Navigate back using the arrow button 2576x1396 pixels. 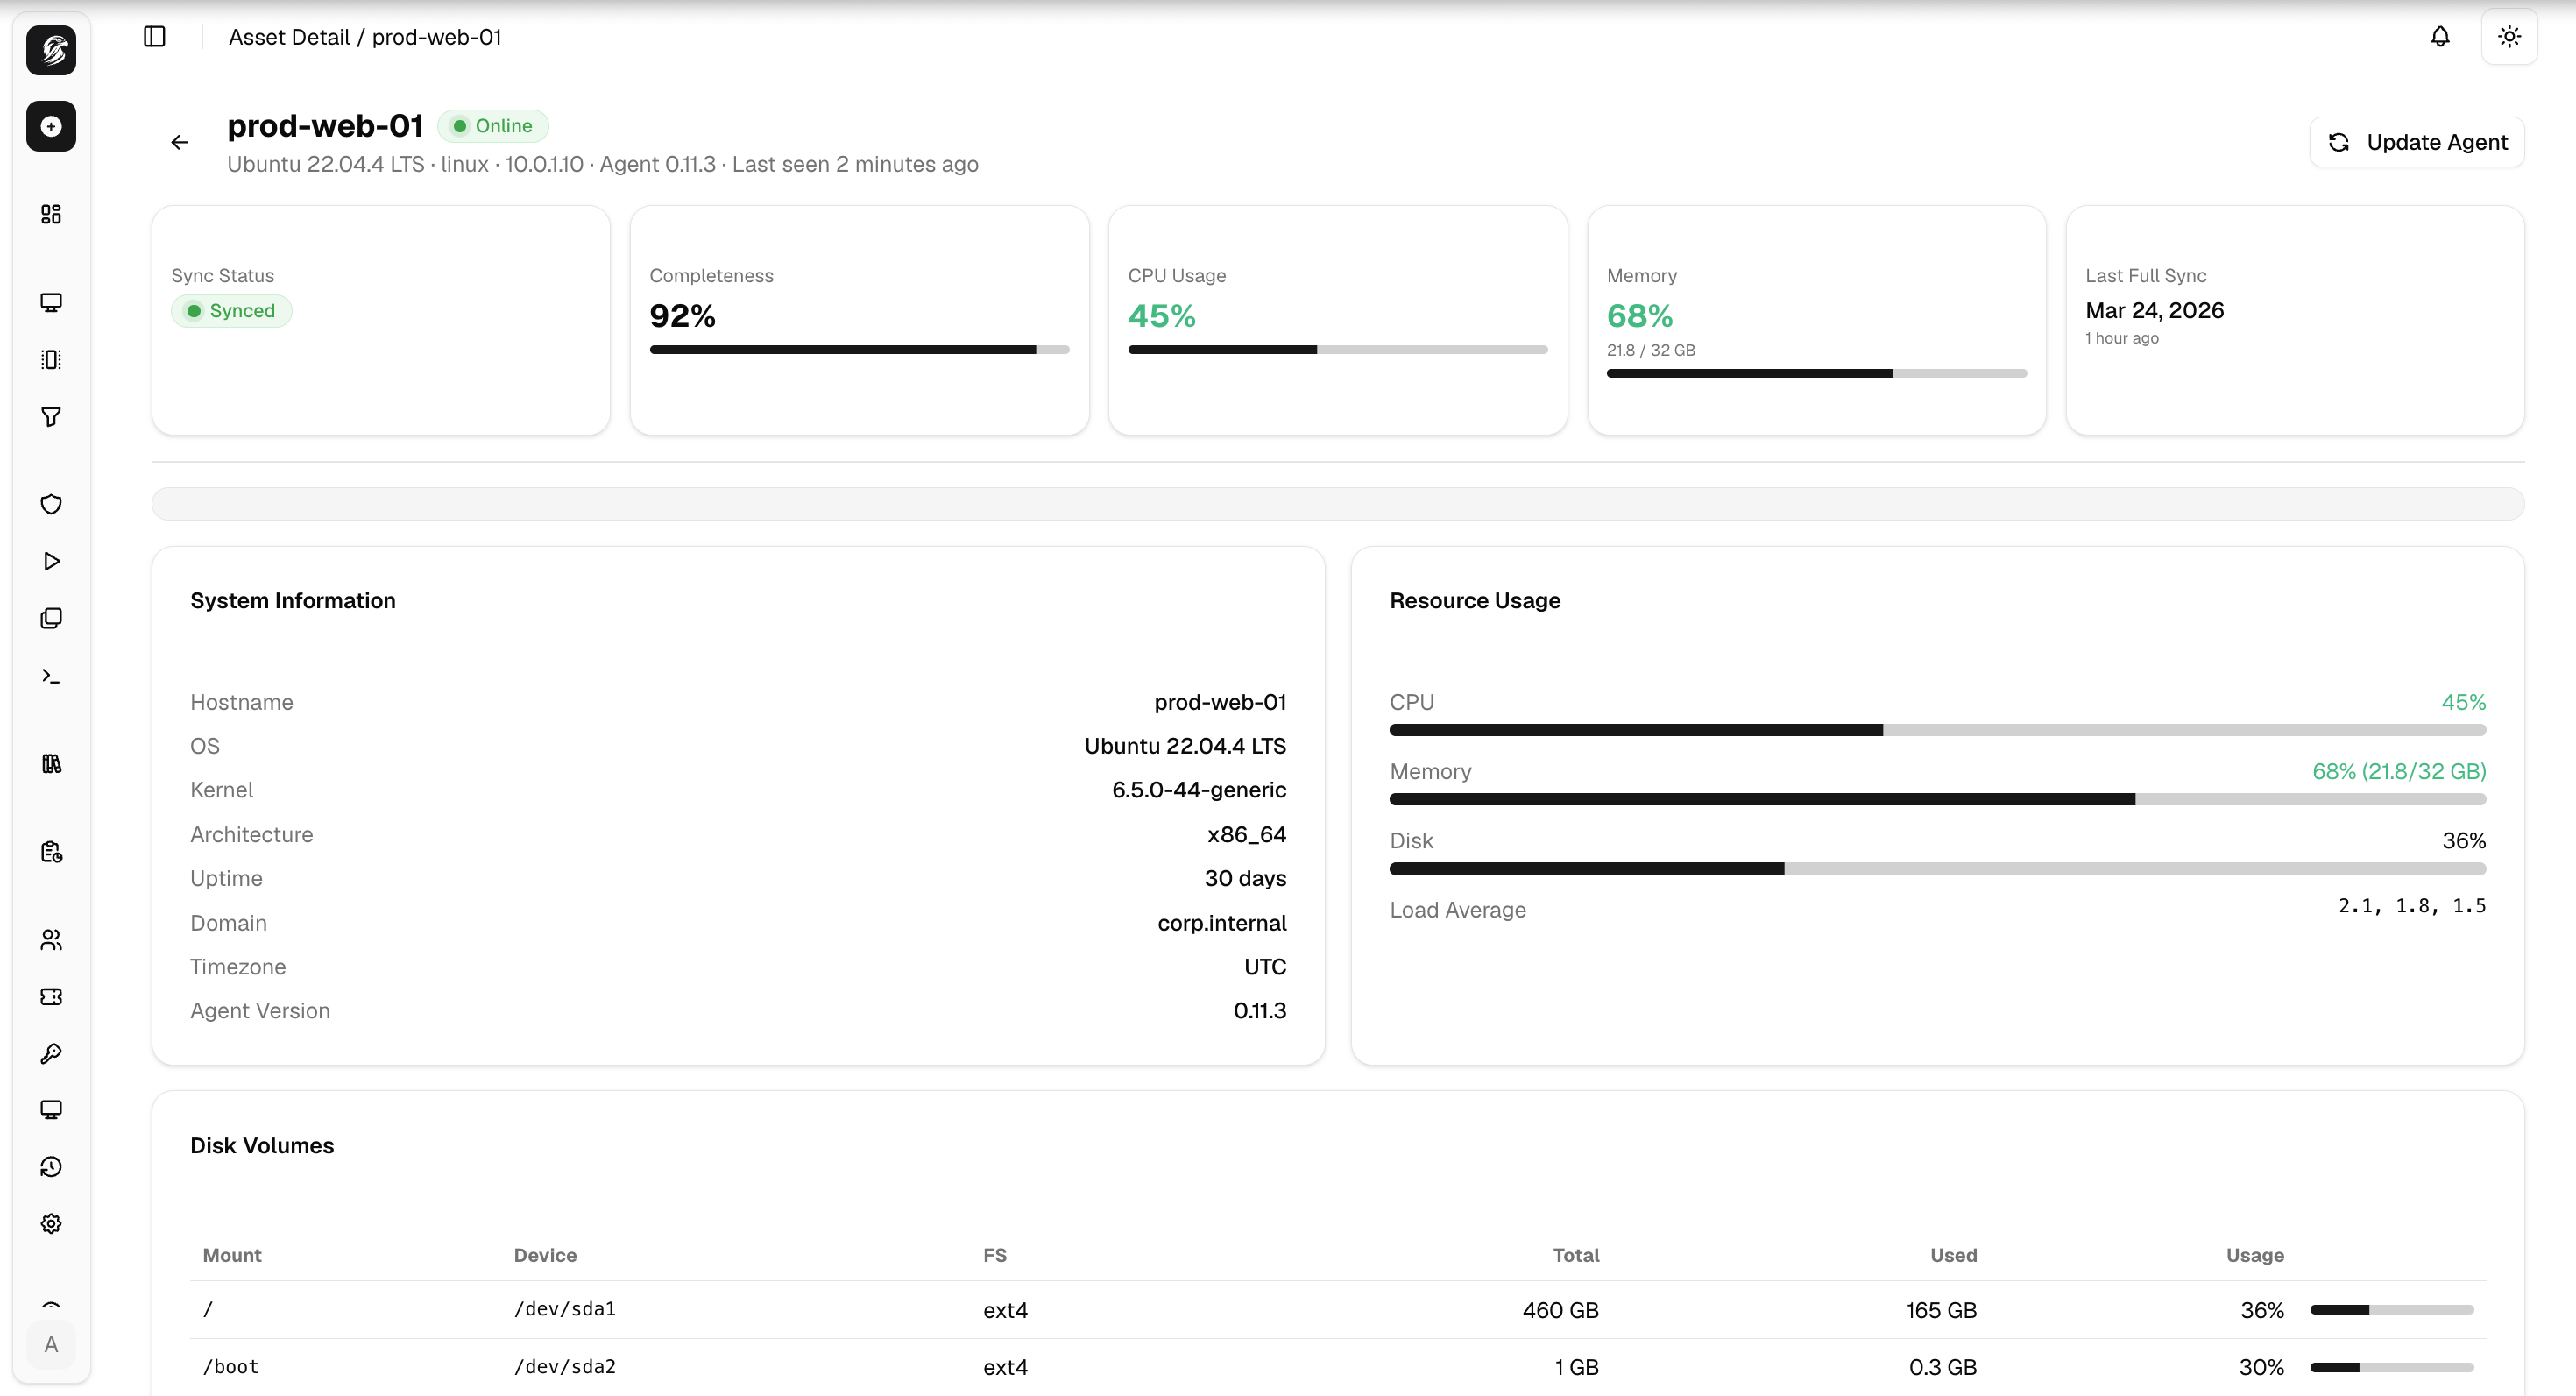point(179,142)
